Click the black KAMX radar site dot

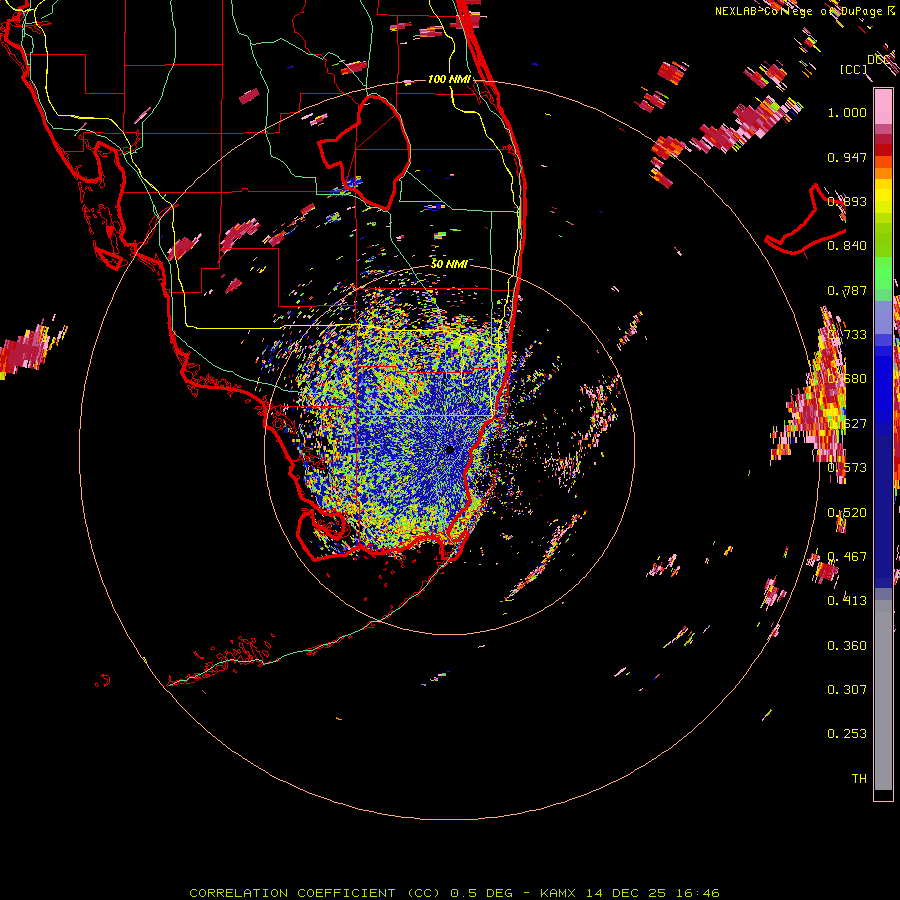coord(450,449)
